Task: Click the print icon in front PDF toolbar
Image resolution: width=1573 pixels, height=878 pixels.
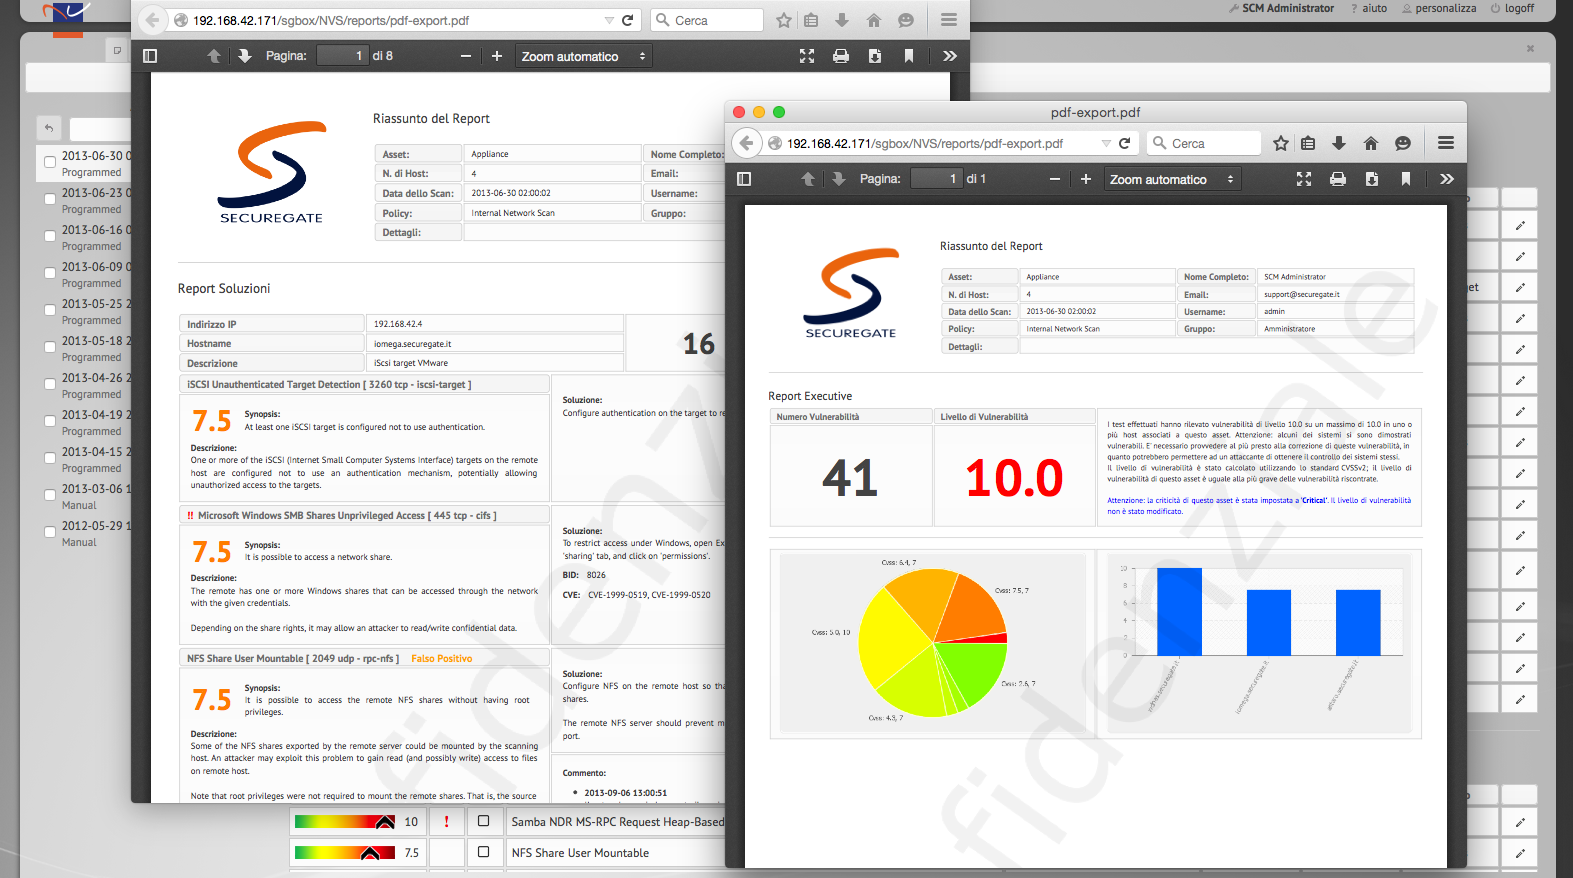Action: [x=1337, y=179]
